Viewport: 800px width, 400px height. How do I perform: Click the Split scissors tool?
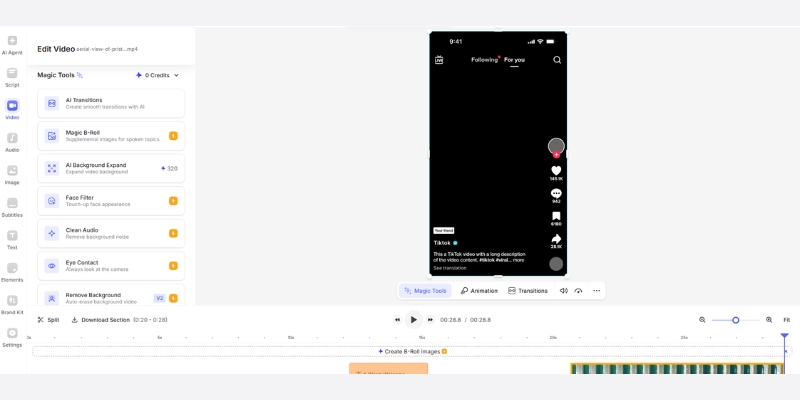click(48, 320)
